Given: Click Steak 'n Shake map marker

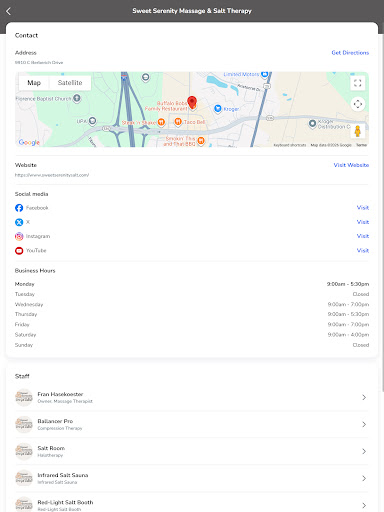Looking at the screenshot, I should 161,122.
